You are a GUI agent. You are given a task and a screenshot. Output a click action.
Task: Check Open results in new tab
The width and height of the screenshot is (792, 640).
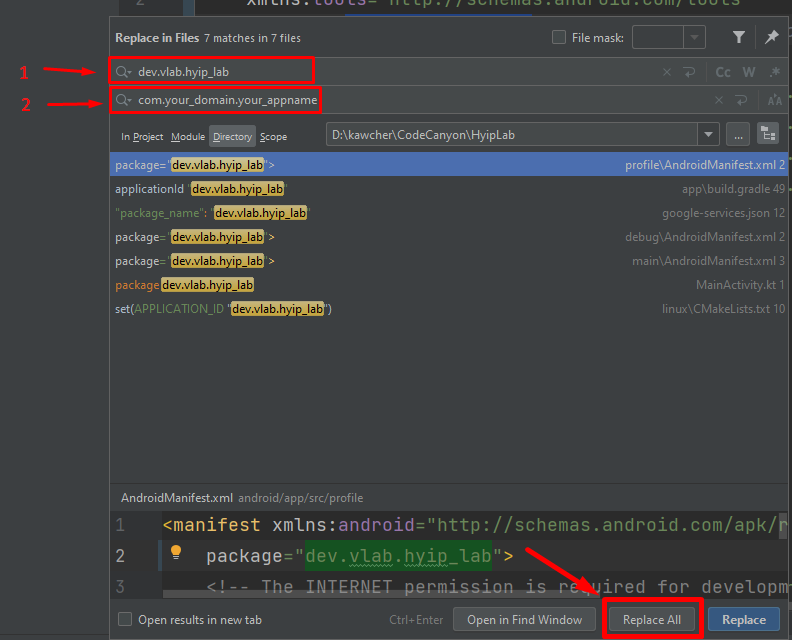[x=125, y=620]
